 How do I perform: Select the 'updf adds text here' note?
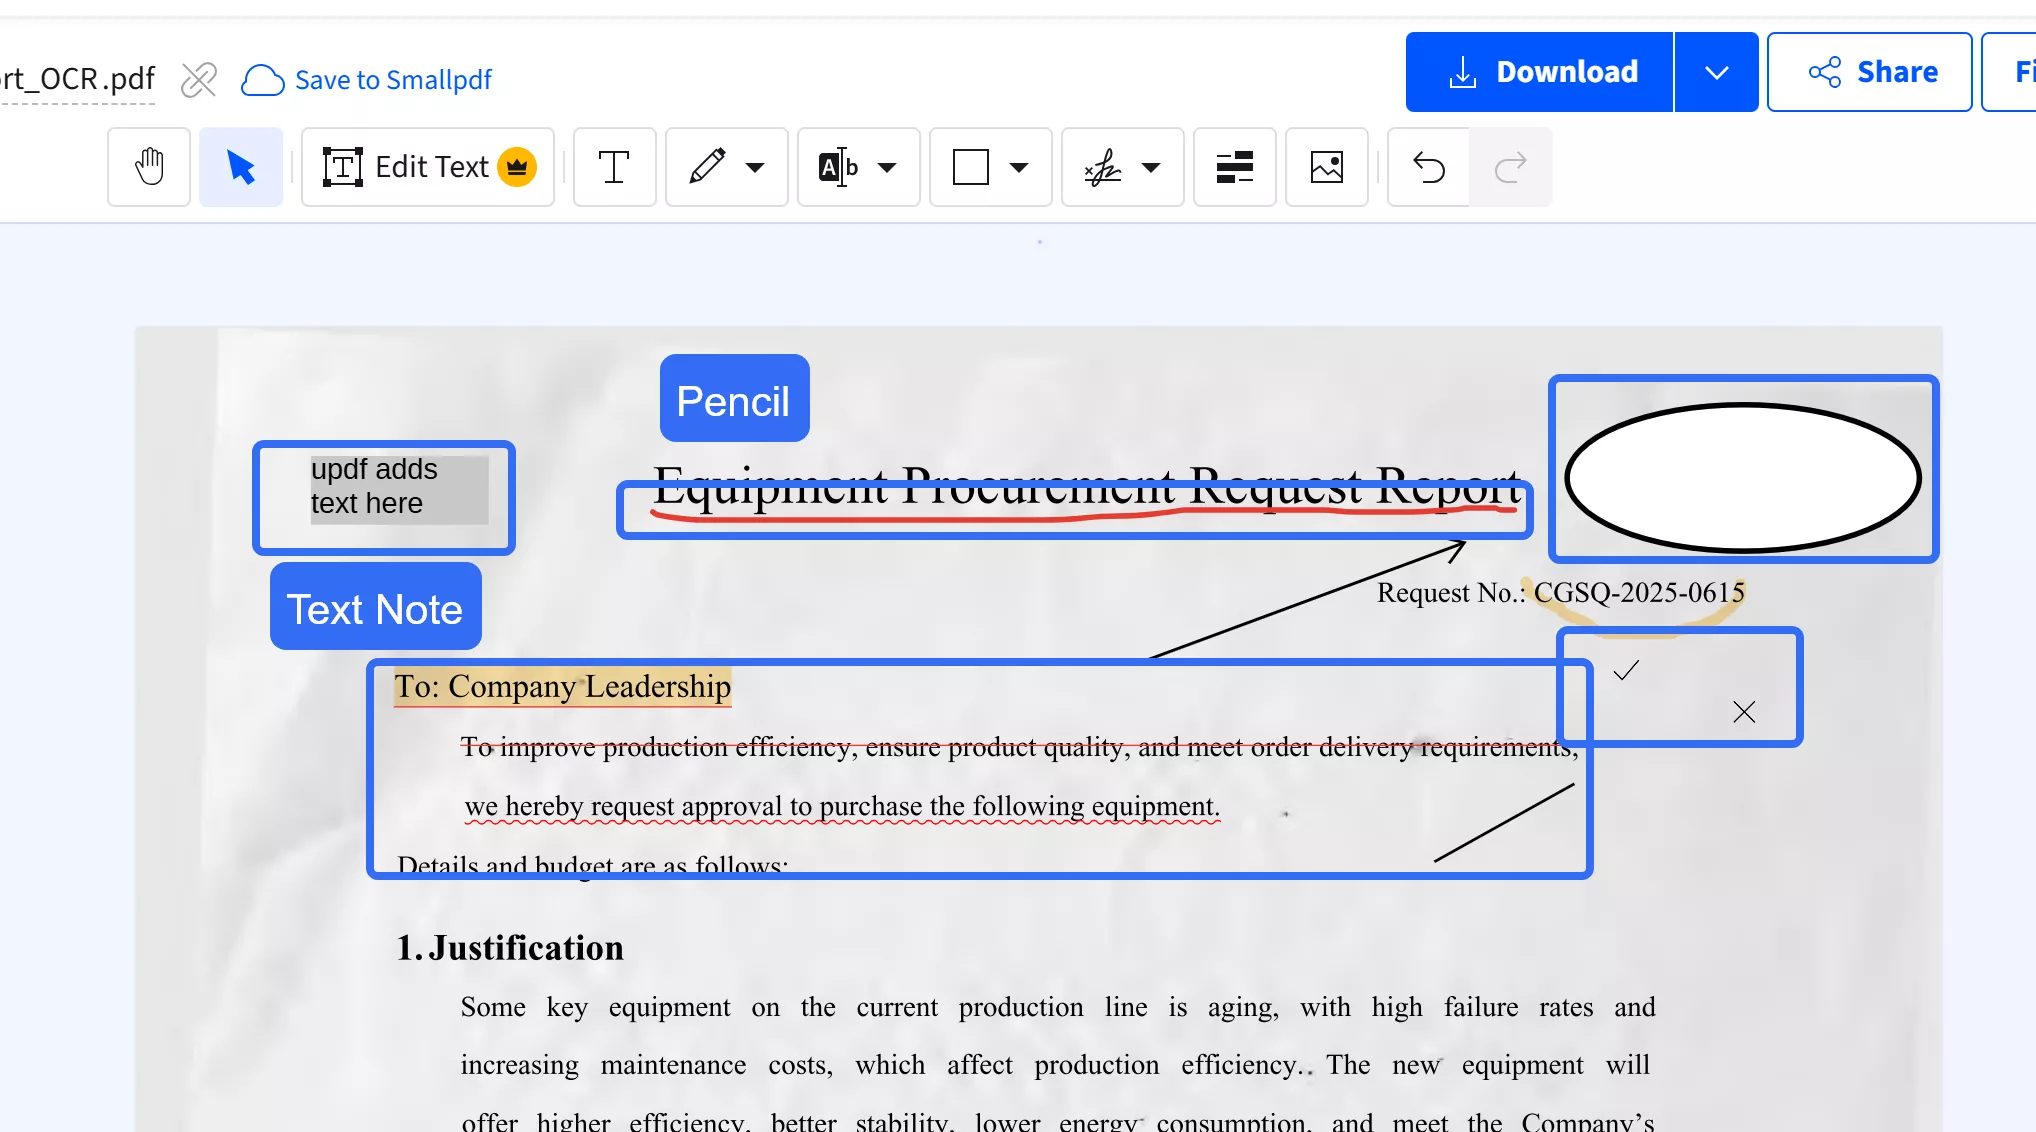pos(399,489)
